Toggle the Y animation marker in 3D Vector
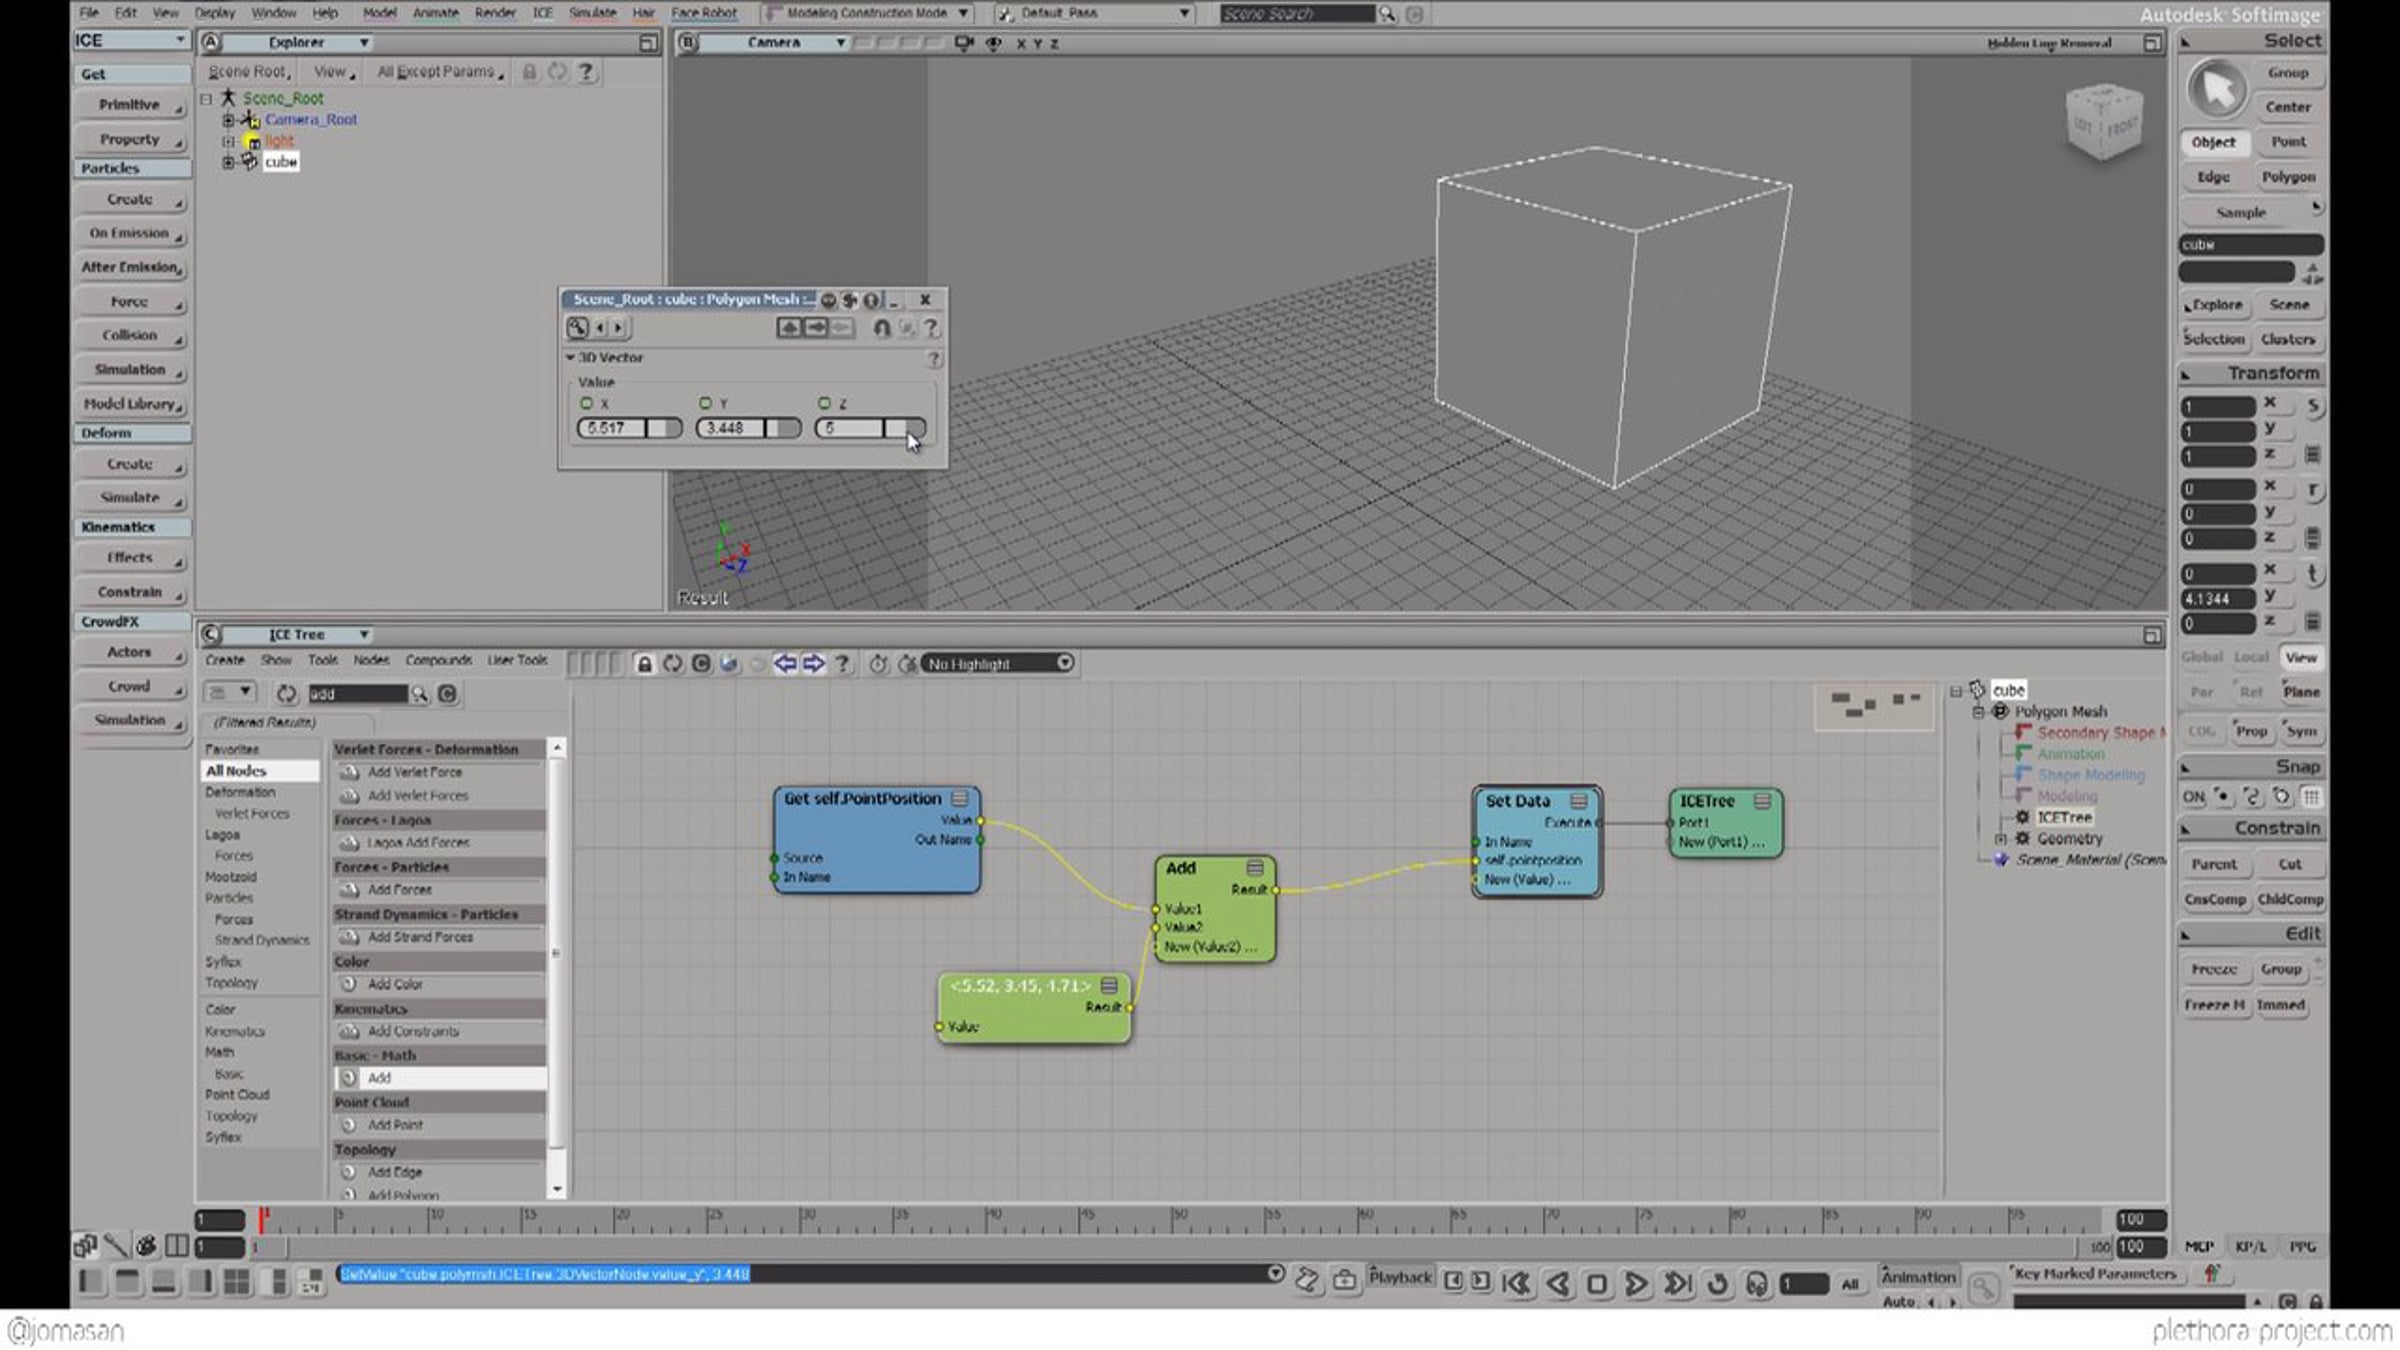The height and width of the screenshot is (1350, 2400). (x=706, y=404)
